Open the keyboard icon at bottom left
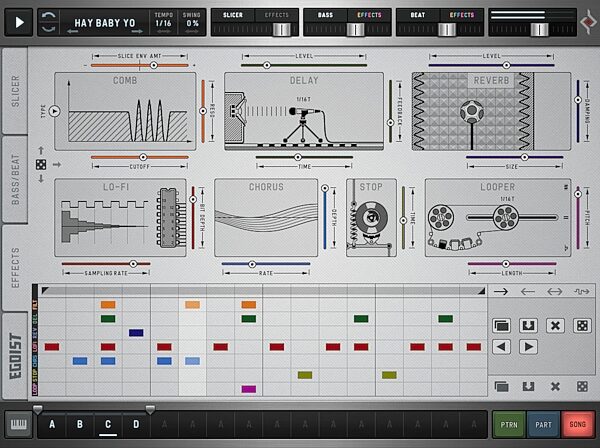The height and width of the screenshot is (448, 600). click(x=18, y=424)
